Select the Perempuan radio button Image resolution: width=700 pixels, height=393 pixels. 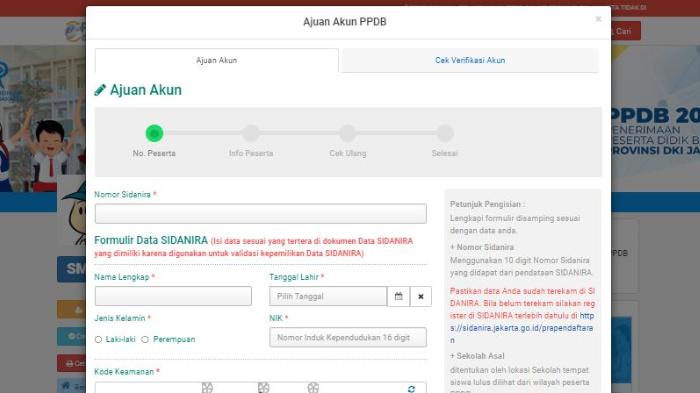pyautogui.click(x=145, y=339)
